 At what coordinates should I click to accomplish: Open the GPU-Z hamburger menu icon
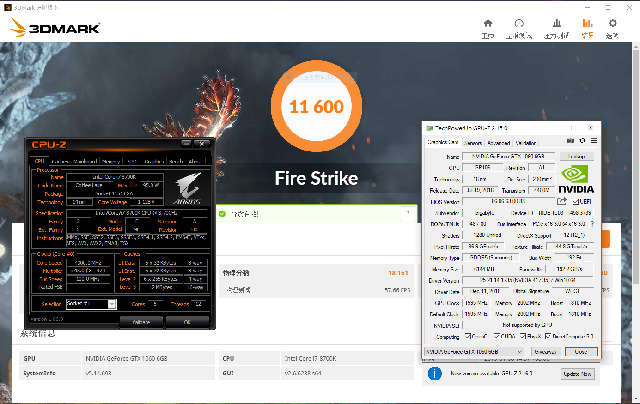[x=594, y=141]
